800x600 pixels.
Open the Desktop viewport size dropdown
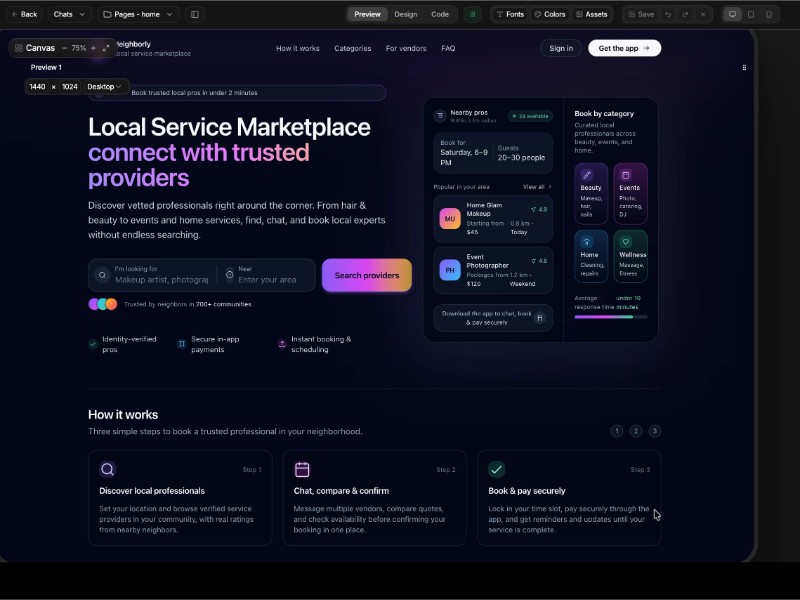tap(104, 87)
